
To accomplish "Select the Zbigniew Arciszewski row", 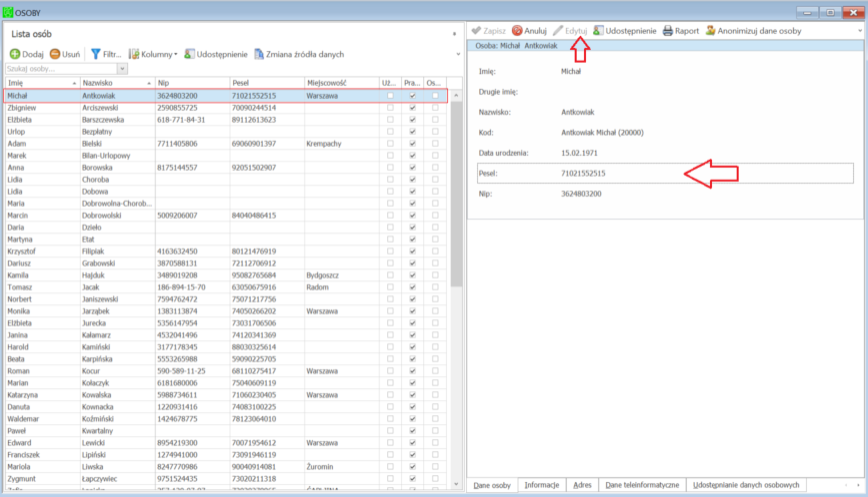I will tap(225, 108).
